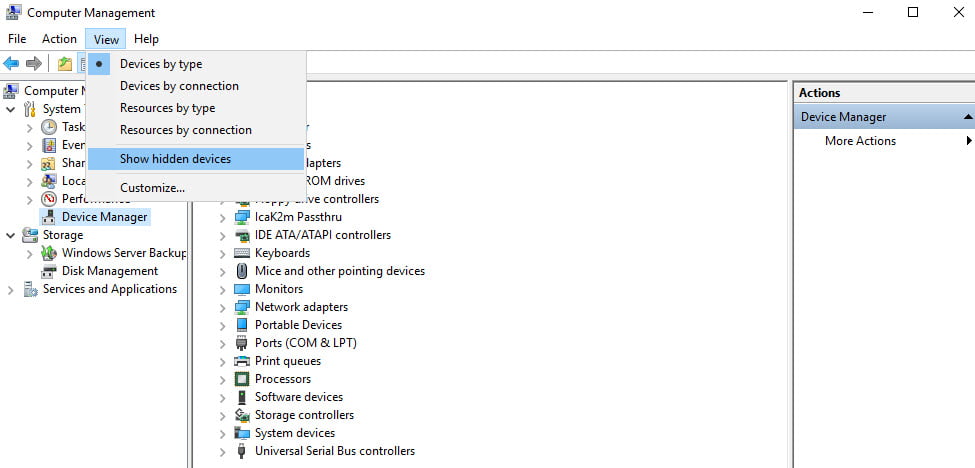This screenshot has width=975, height=468.
Task: Select the Services and Applications label
Action: point(109,289)
